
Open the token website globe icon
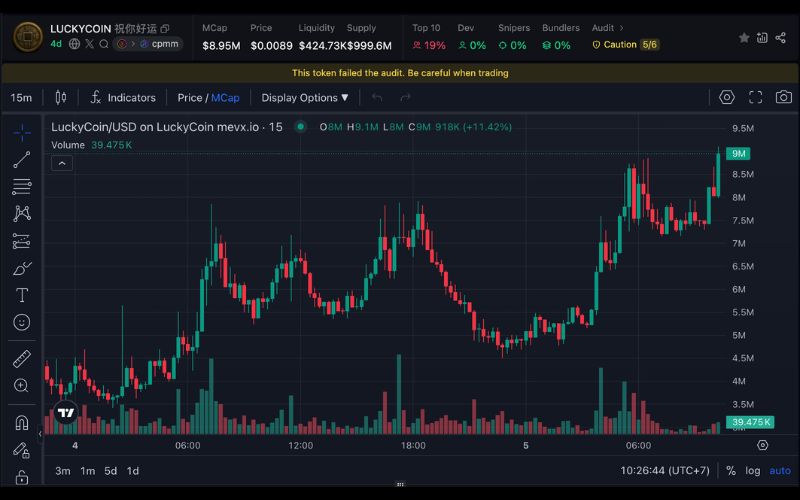click(74, 44)
